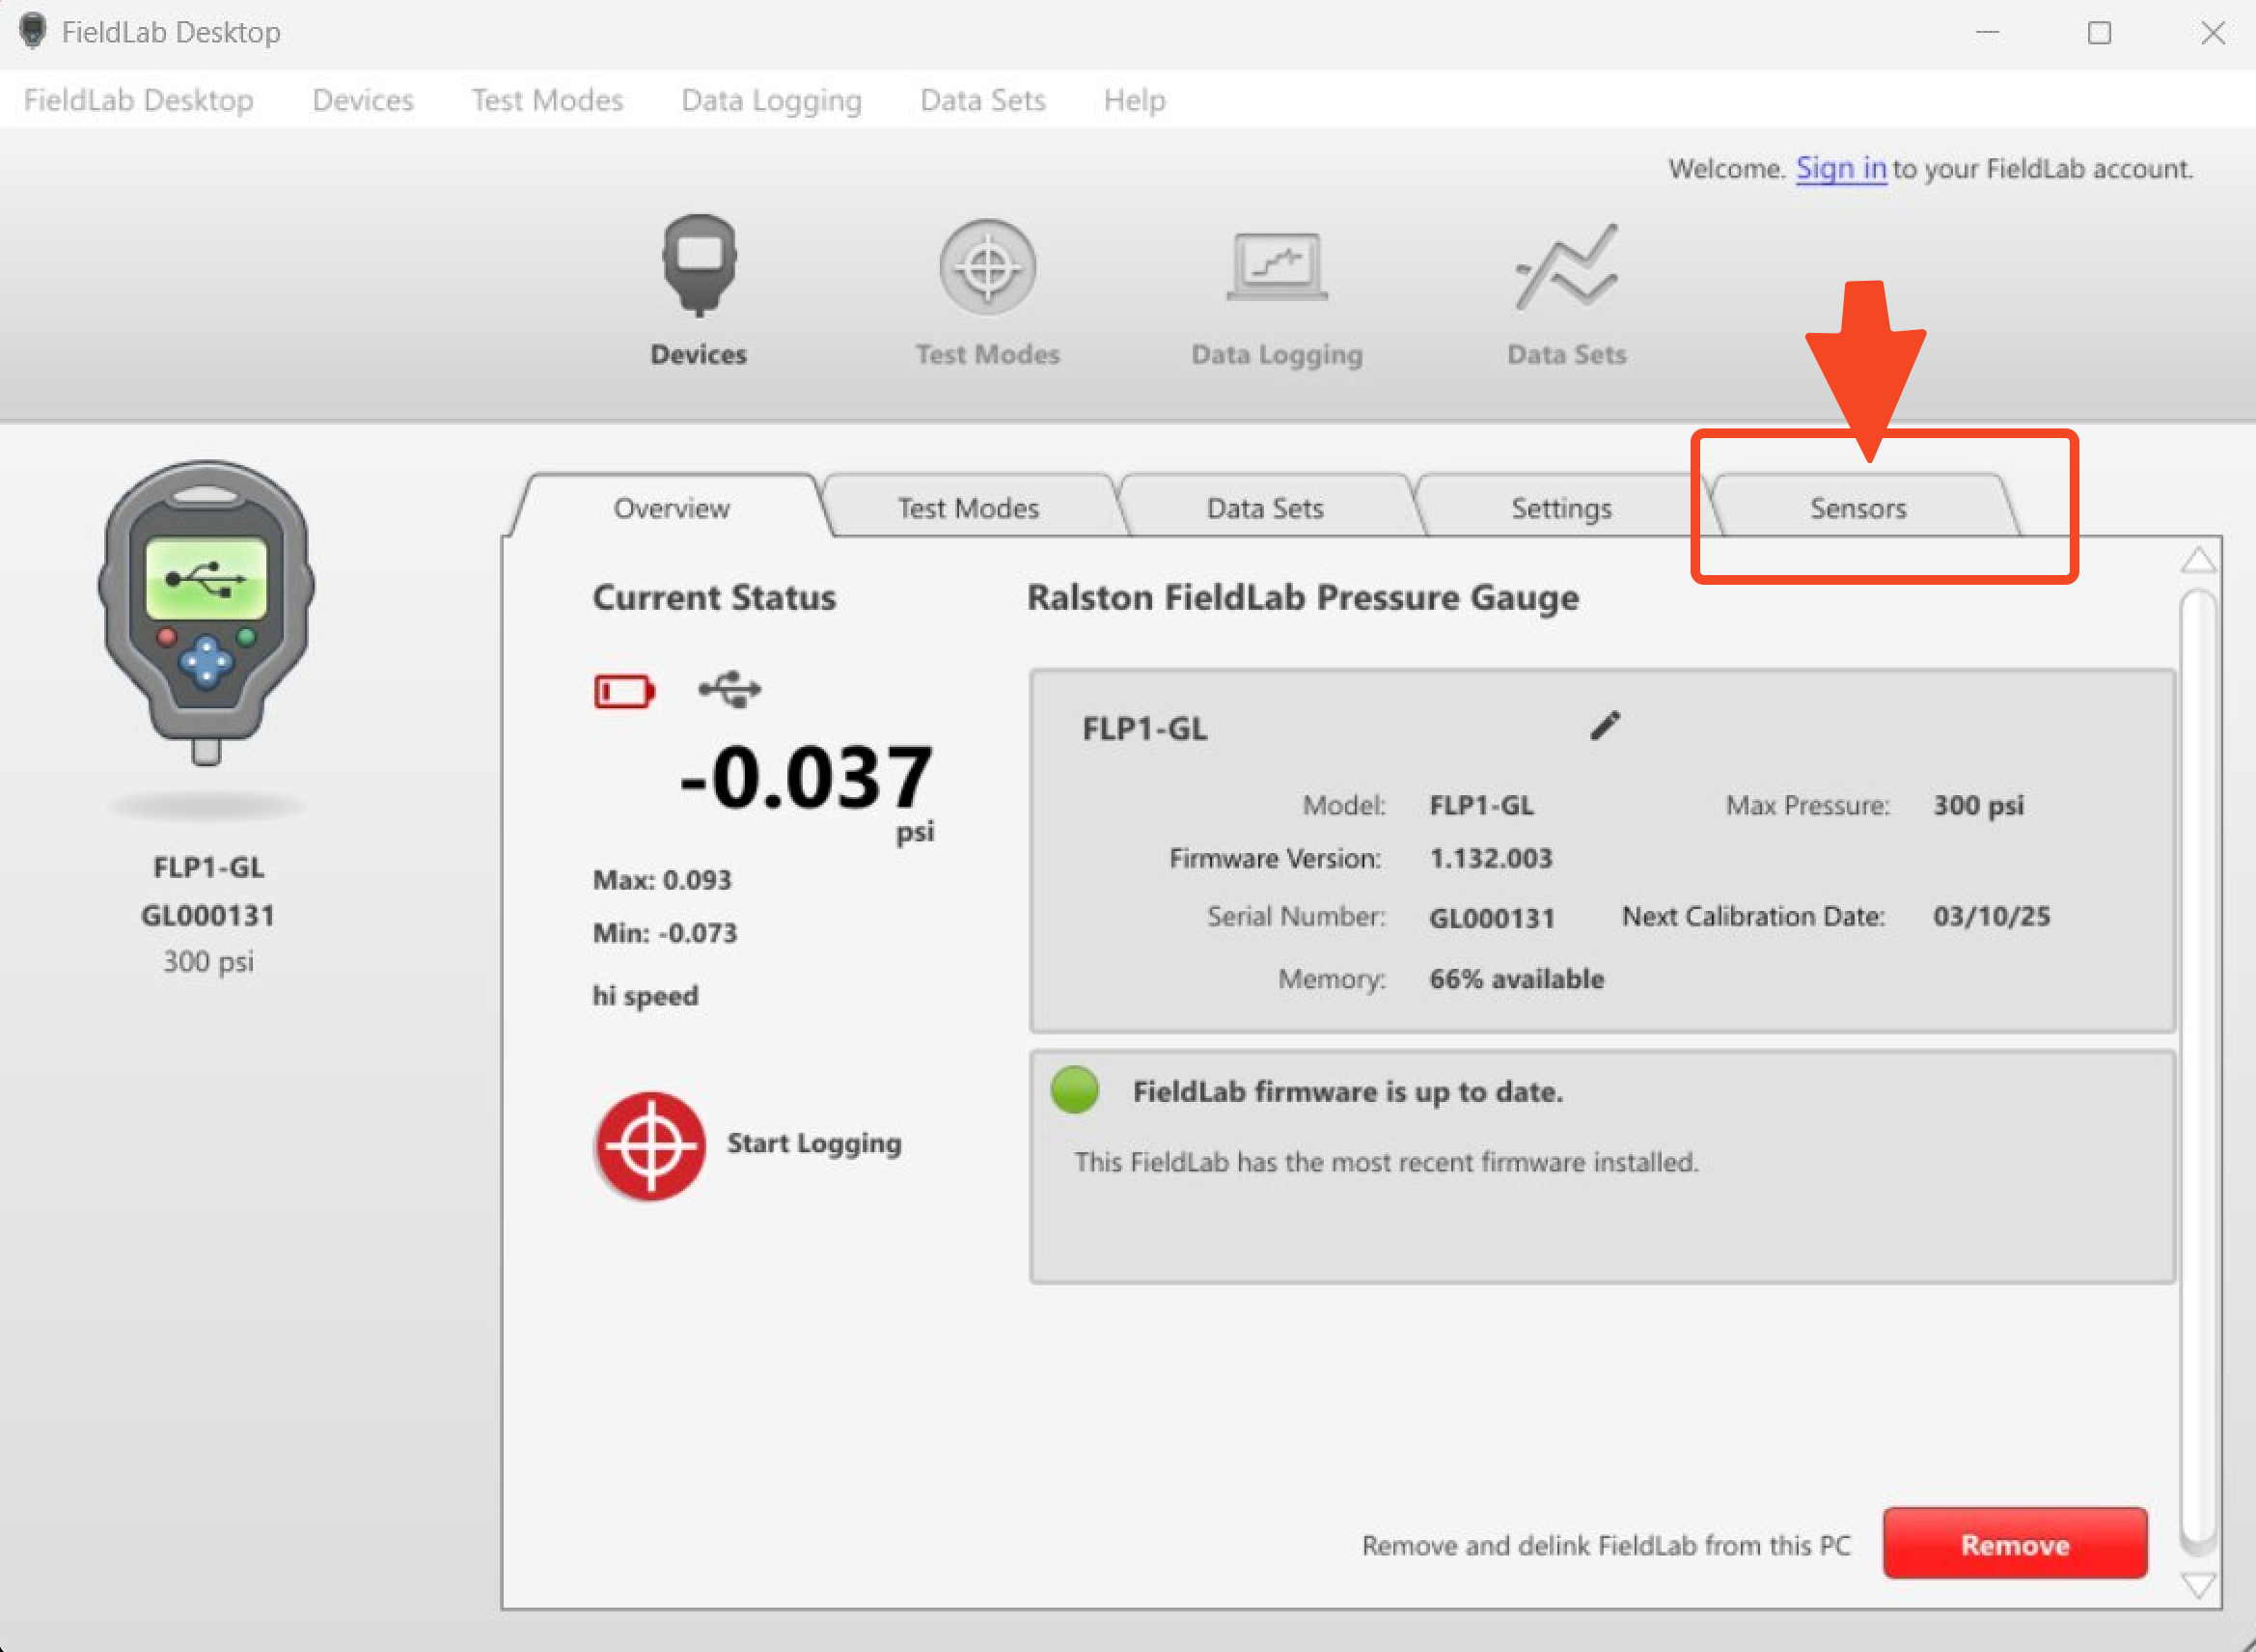Open the Devices menu in menu bar

coord(363,100)
